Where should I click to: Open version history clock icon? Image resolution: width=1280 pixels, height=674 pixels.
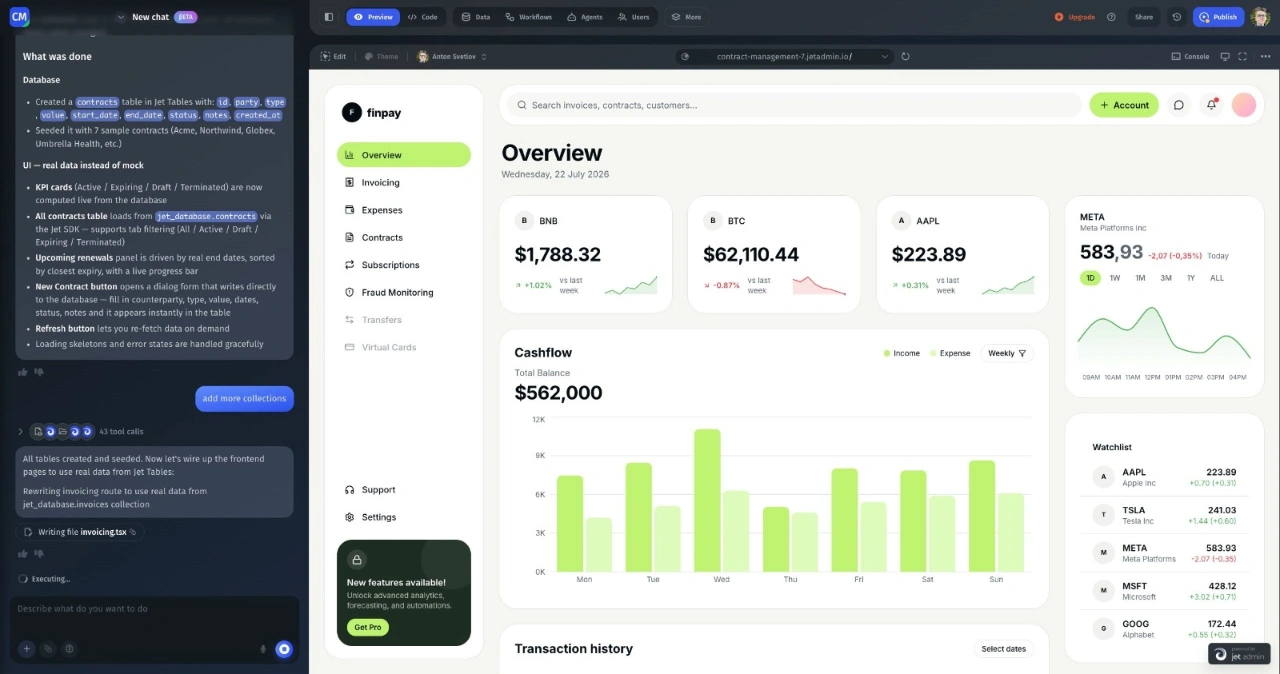point(1177,17)
